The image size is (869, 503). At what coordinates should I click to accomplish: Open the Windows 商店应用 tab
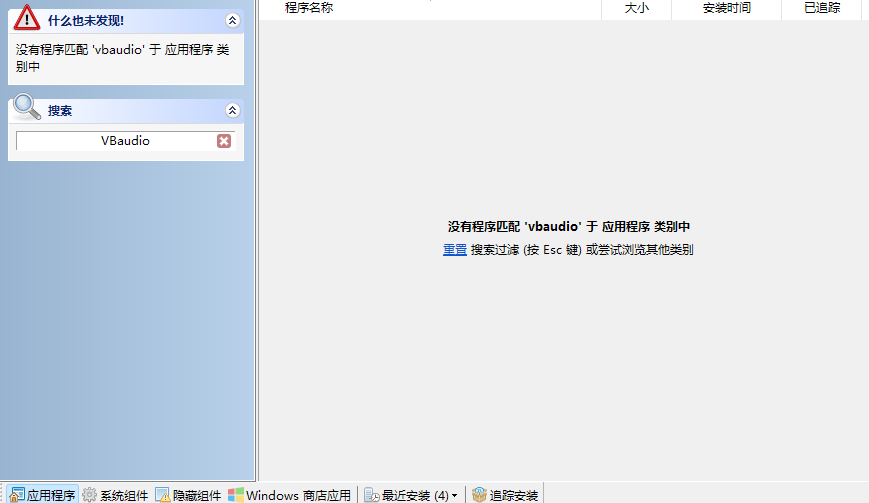[290, 495]
